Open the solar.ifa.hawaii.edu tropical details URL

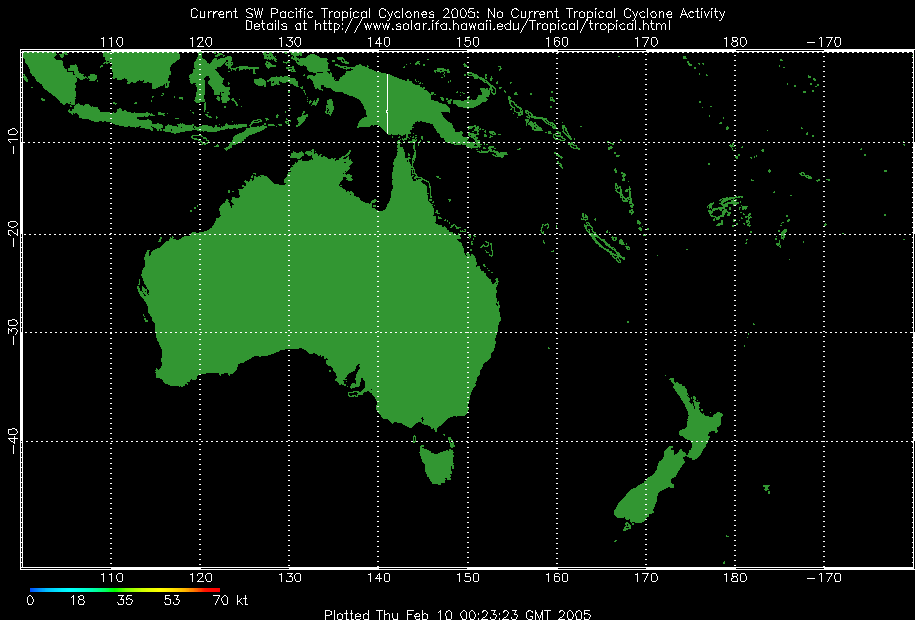pyautogui.click(x=493, y=26)
